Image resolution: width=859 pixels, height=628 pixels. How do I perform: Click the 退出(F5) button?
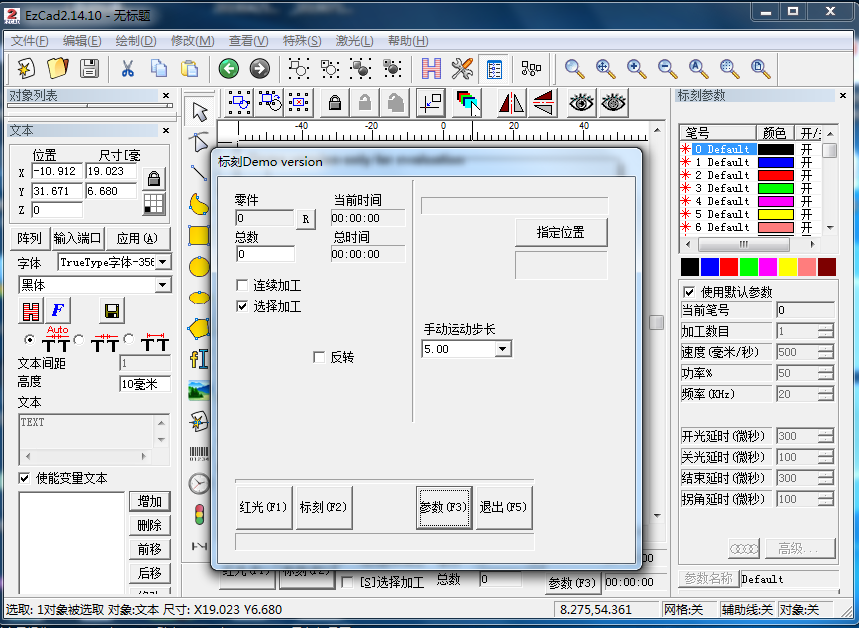pos(503,507)
